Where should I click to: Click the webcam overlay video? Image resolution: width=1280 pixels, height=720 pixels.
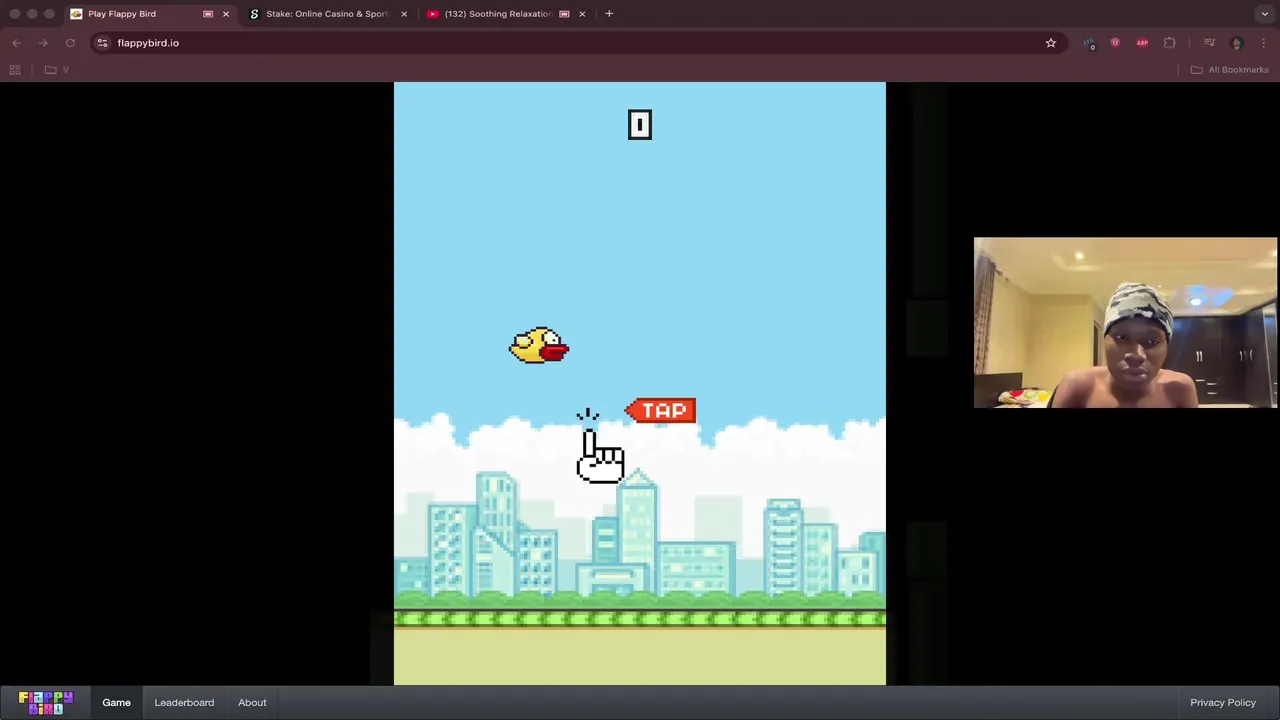1126,323
